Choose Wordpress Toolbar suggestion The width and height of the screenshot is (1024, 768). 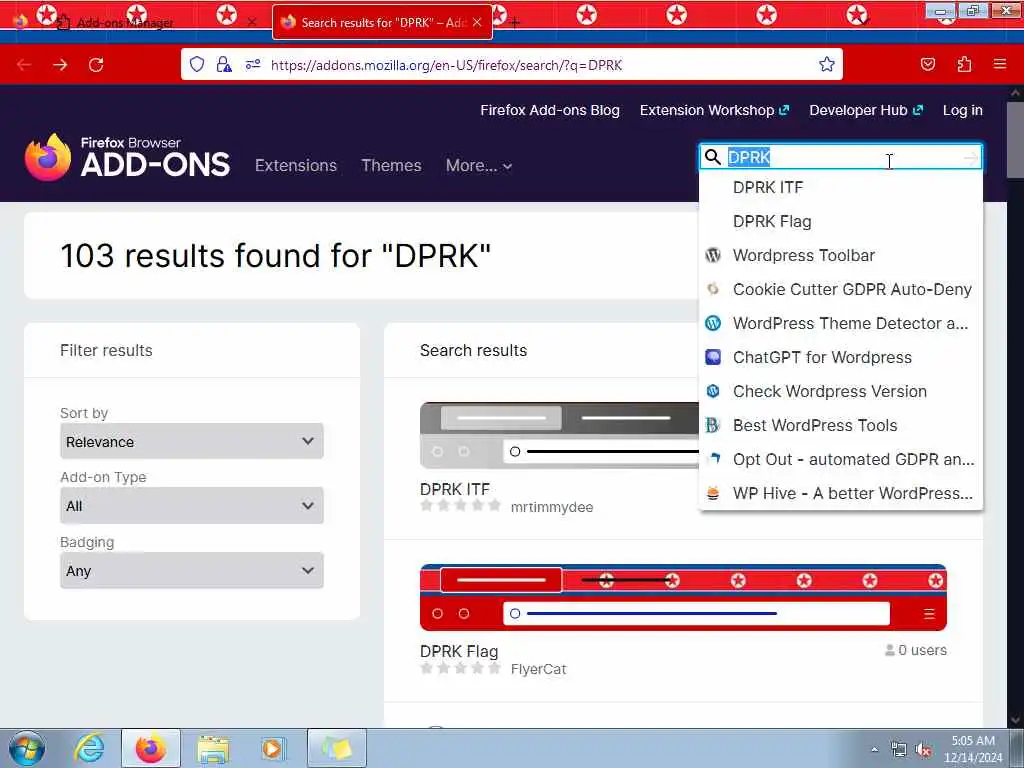(x=840, y=255)
